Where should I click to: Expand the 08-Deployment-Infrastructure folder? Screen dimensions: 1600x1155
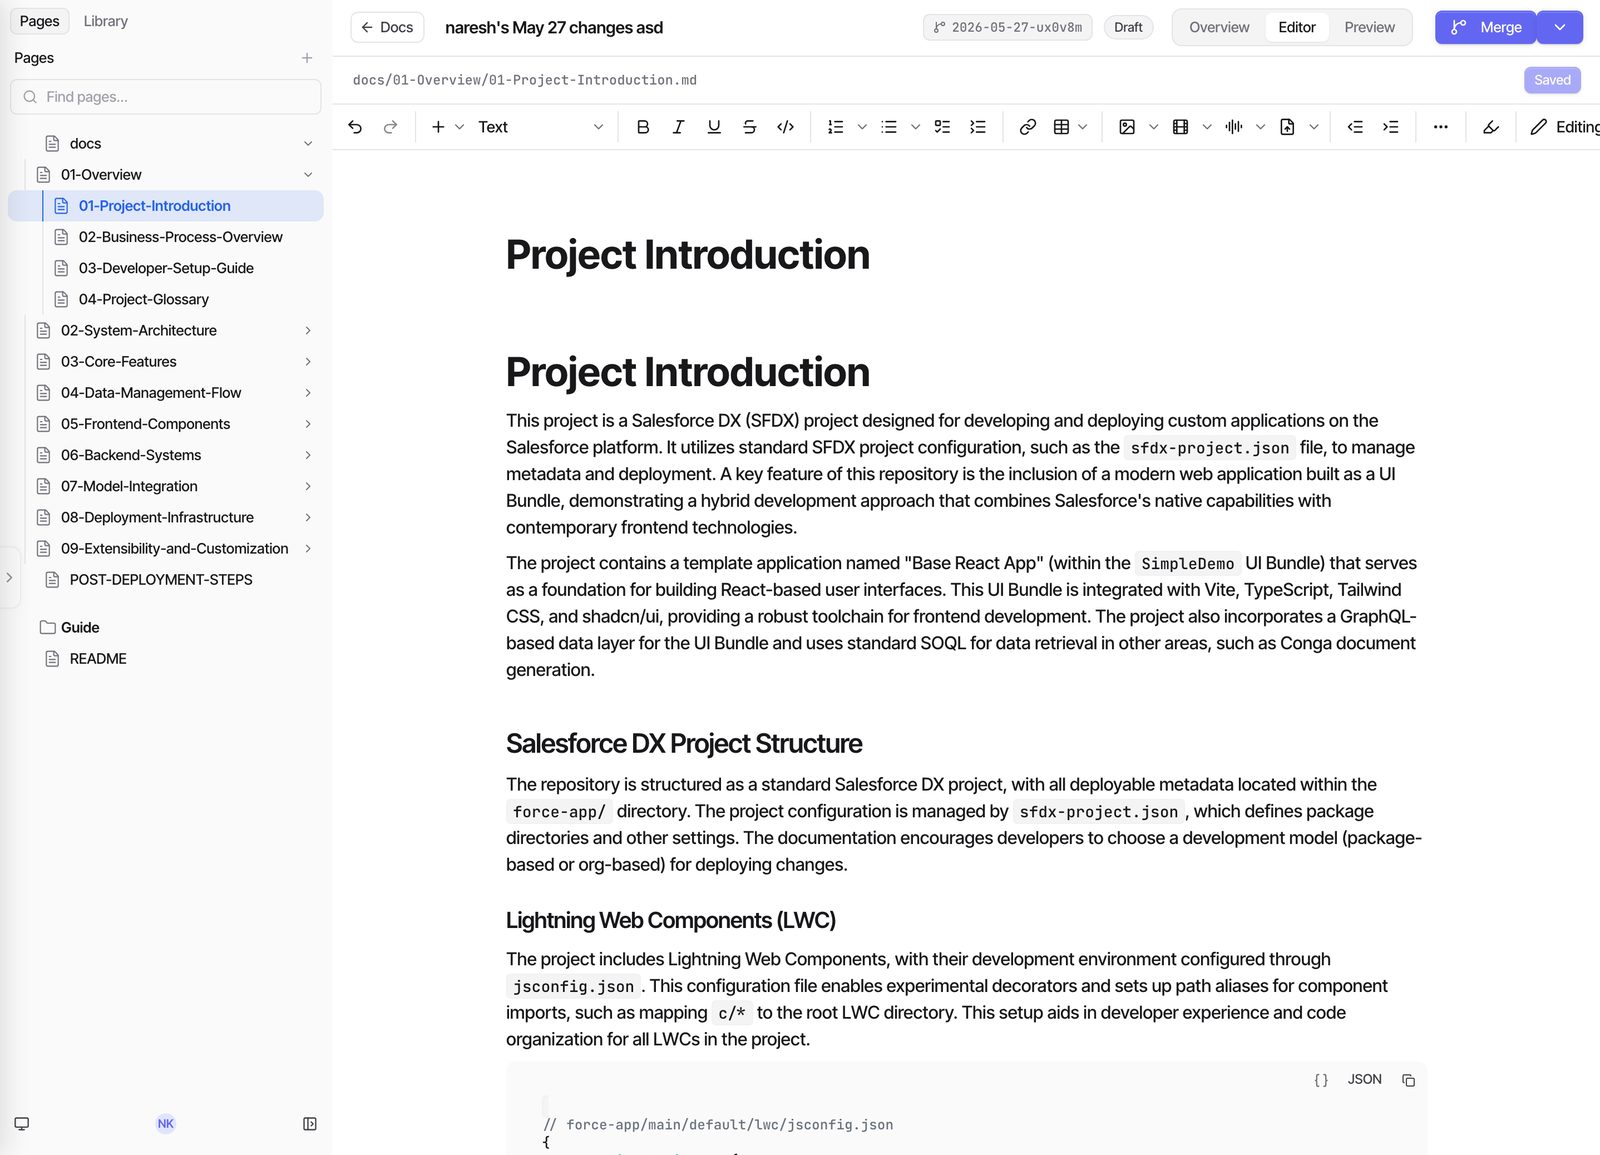[x=308, y=518]
